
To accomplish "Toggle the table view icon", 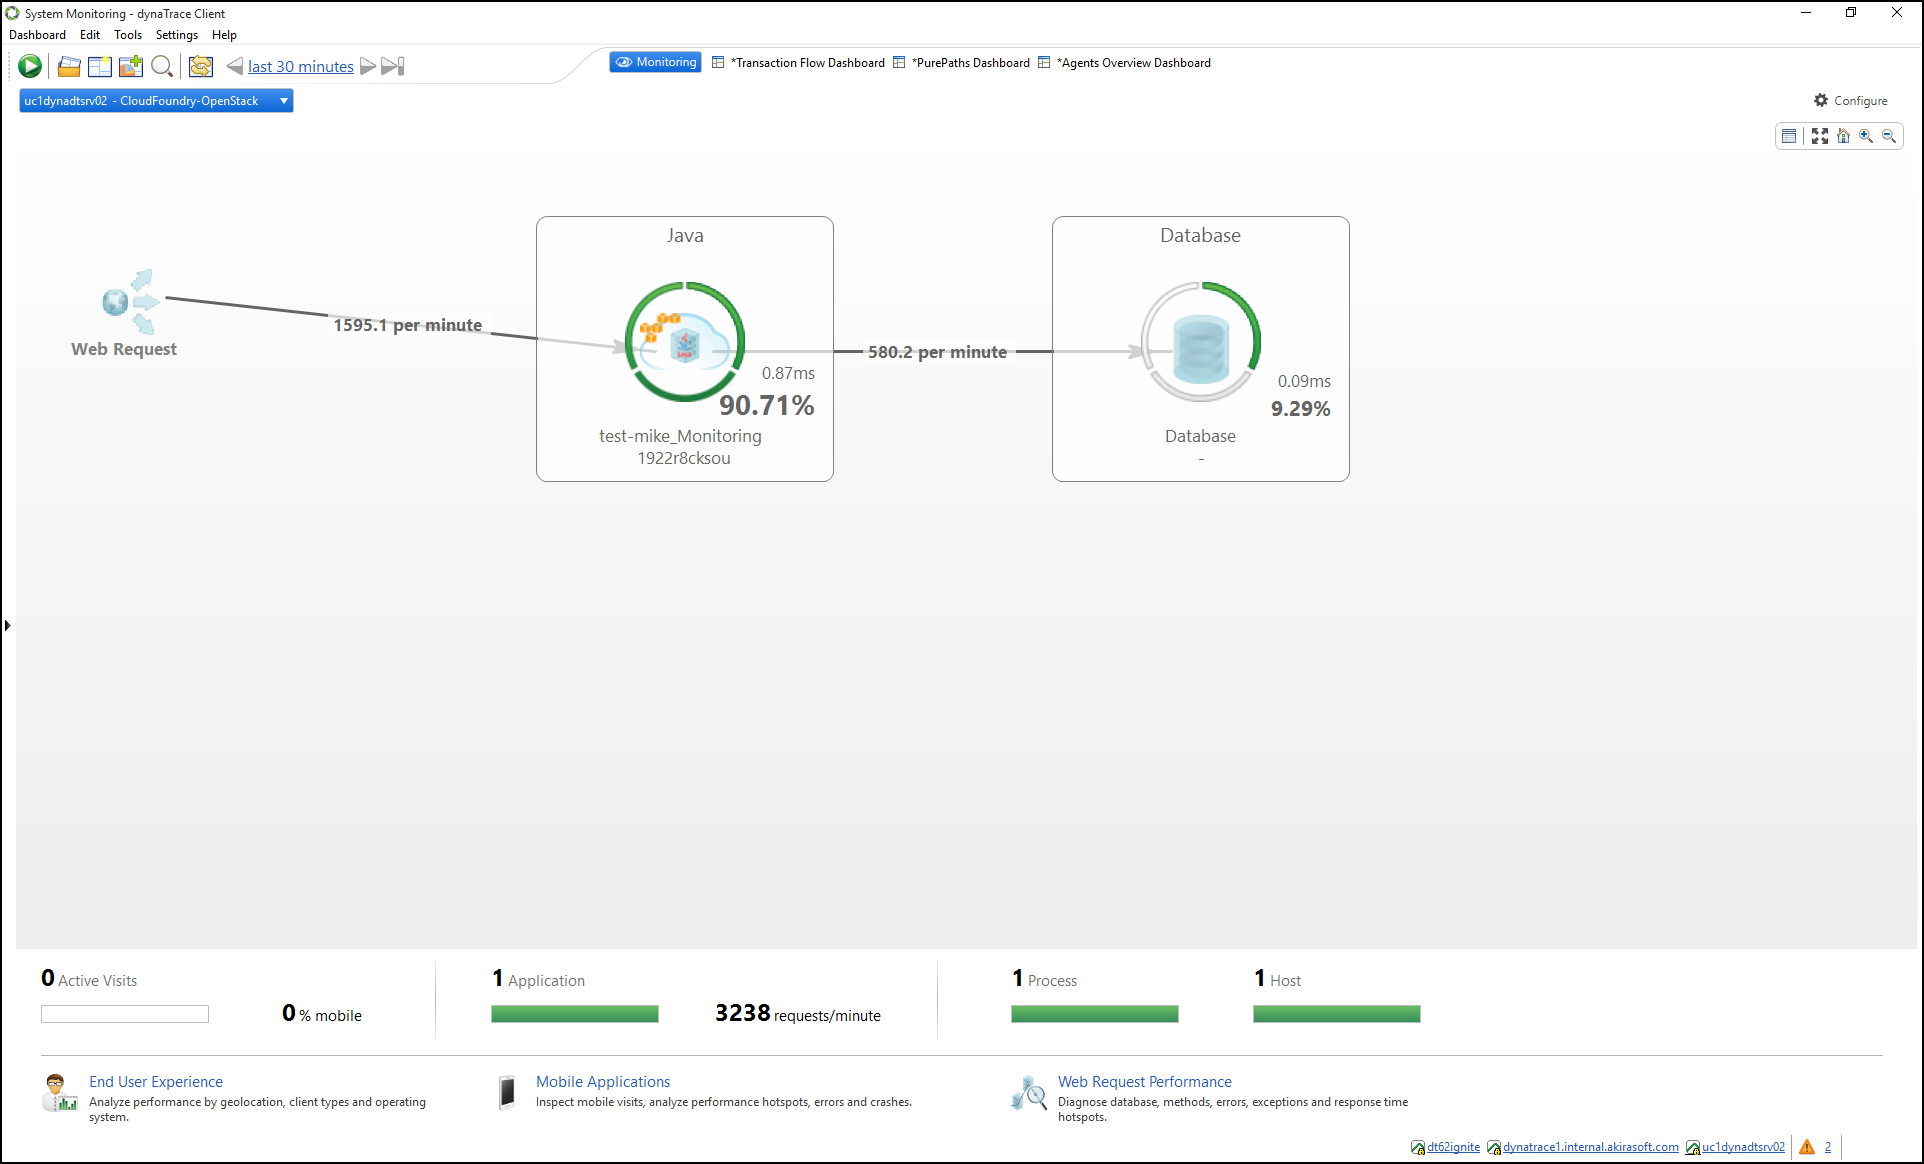I will click(x=1789, y=136).
